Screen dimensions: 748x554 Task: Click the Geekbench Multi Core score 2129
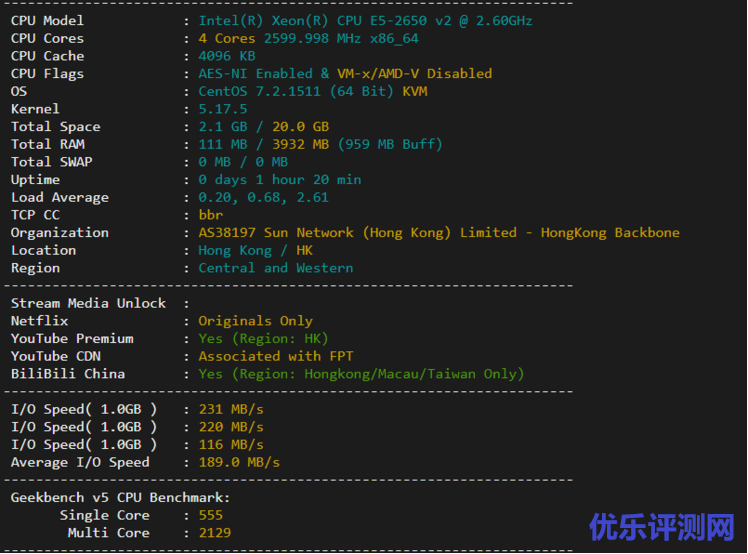pos(215,533)
